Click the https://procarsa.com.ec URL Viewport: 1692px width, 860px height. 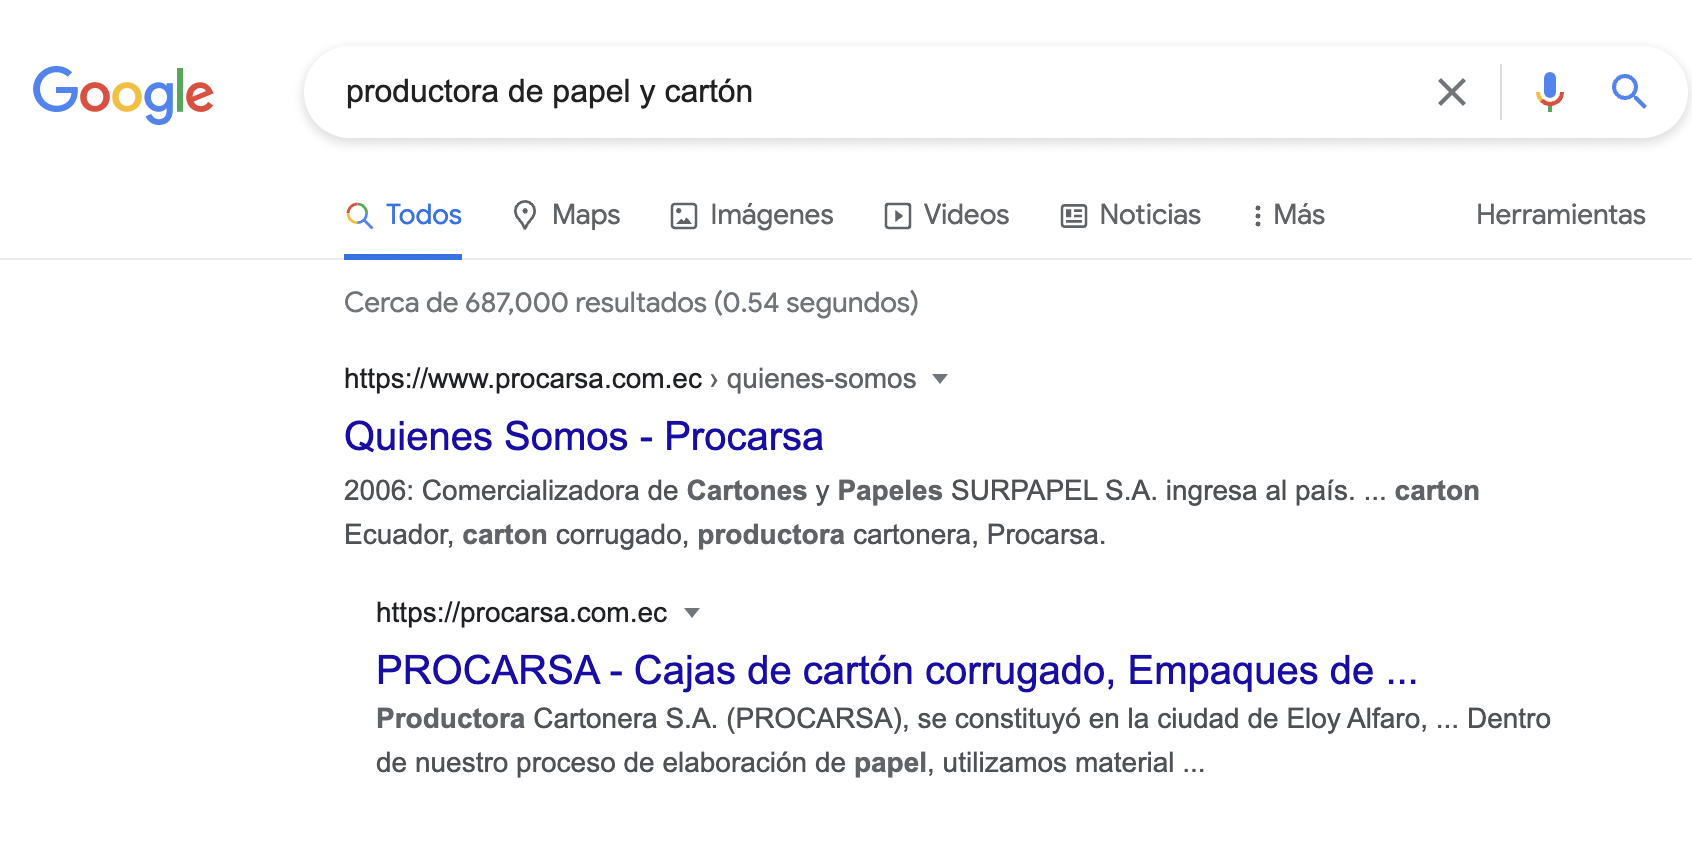[x=522, y=613]
